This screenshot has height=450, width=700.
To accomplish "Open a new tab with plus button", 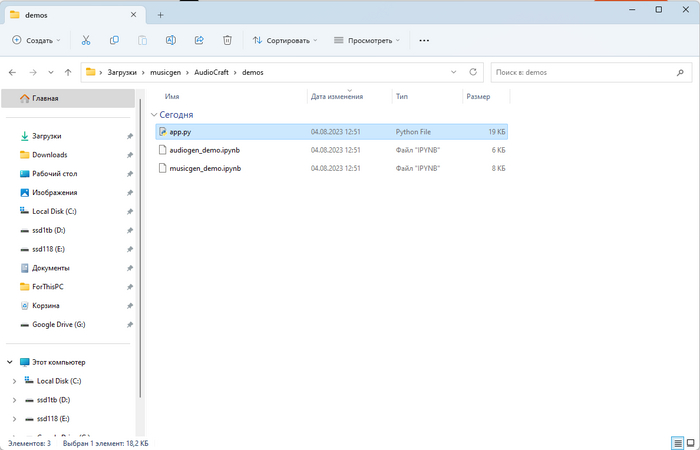I will (160, 15).
